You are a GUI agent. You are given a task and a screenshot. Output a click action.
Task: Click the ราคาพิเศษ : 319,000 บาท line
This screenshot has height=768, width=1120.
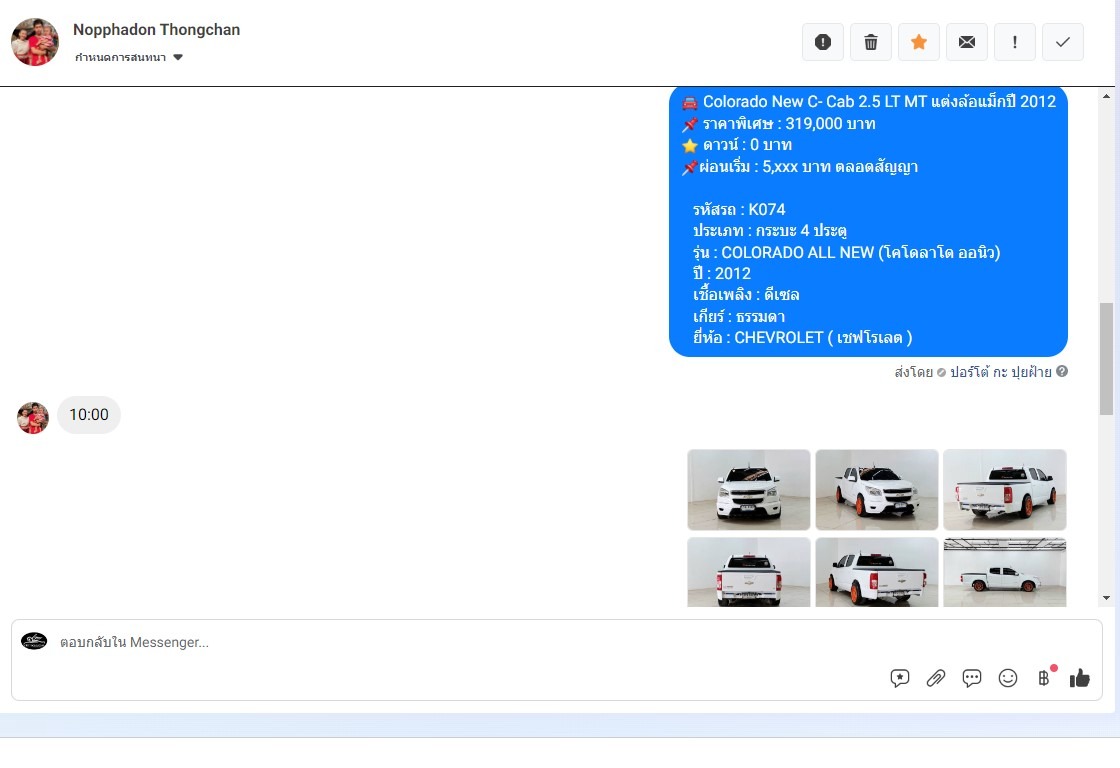pyautogui.click(x=779, y=124)
